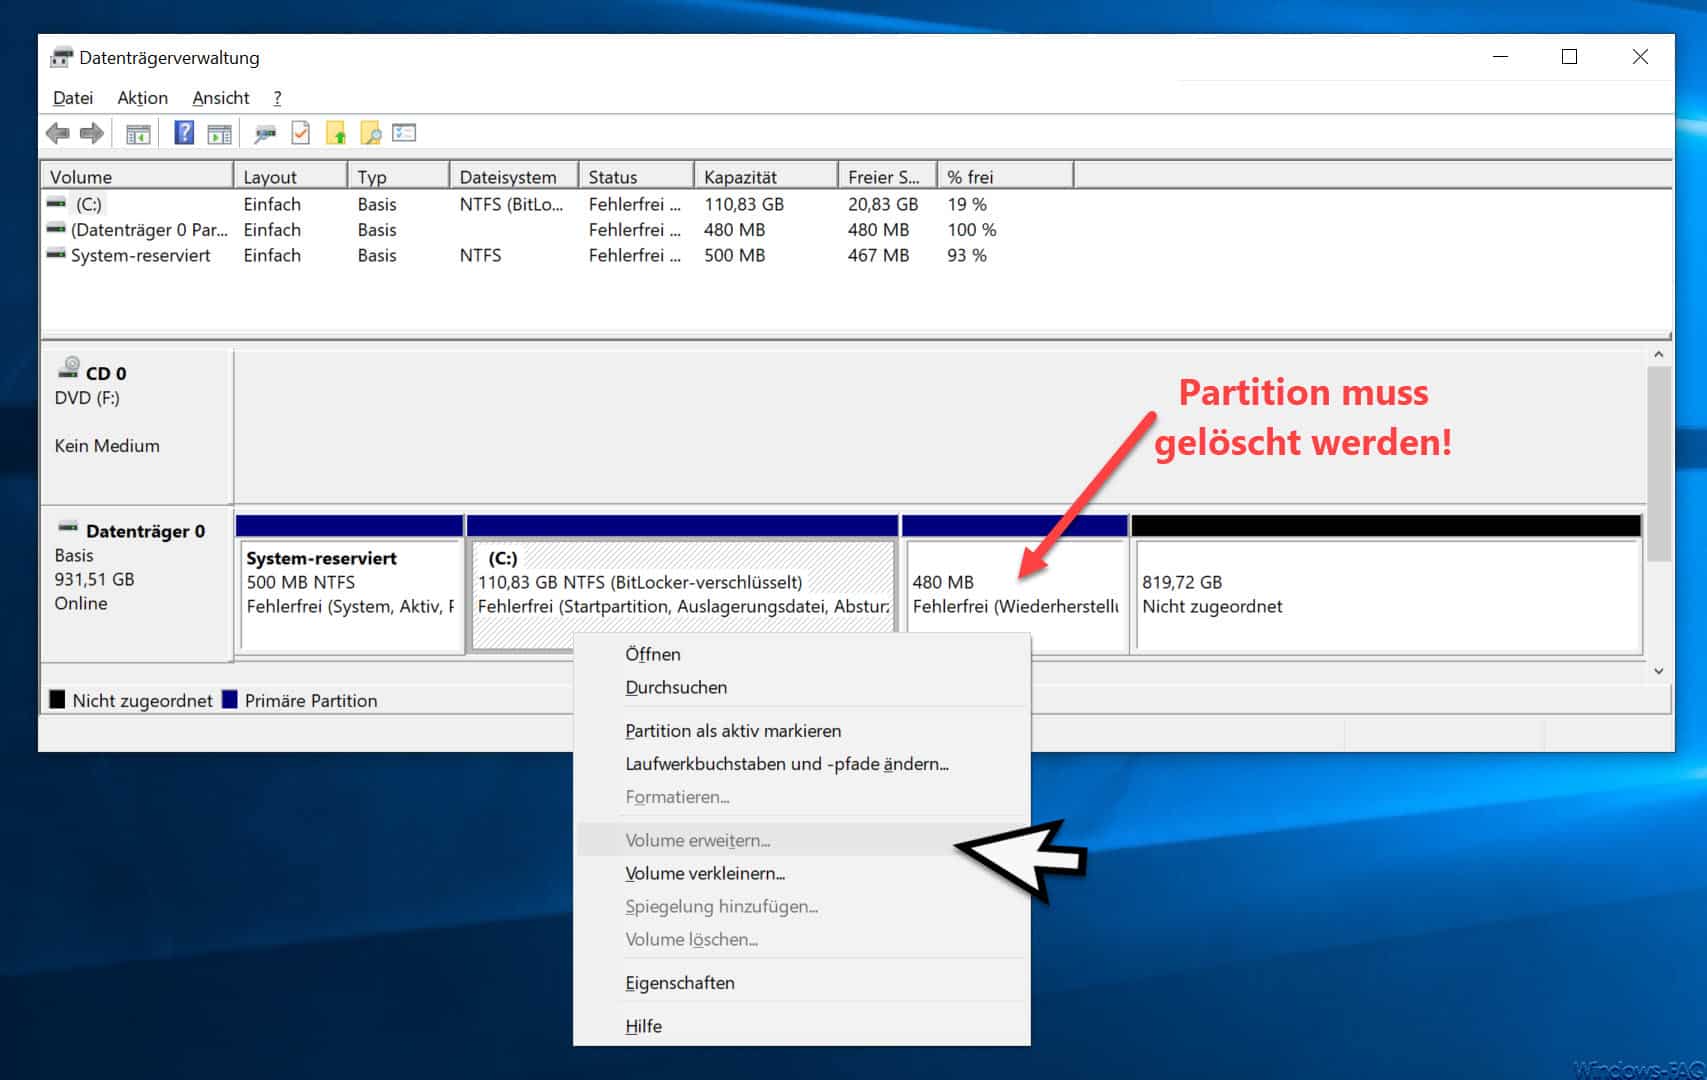Open the Aktion menu
The width and height of the screenshot is (1707, 1080).
tap(142, 97)
